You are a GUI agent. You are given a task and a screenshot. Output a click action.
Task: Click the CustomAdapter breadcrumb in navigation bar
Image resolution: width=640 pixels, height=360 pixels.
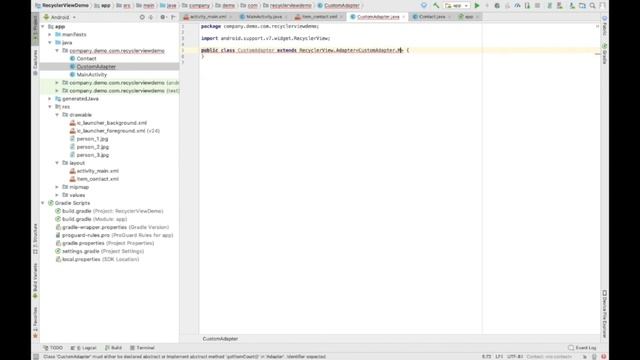tap(339, 6)
